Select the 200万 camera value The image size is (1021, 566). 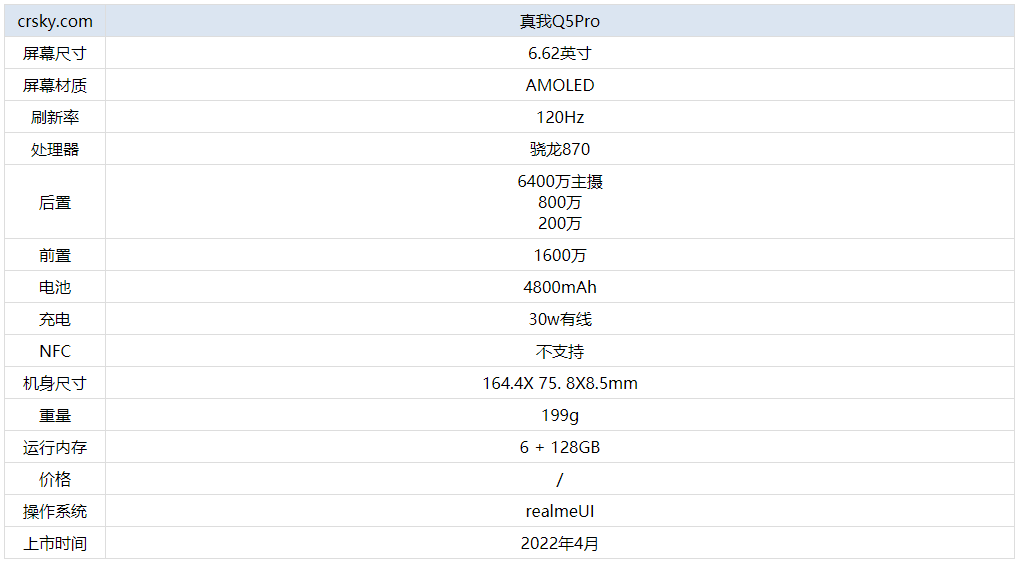click(x=559, y=223)
